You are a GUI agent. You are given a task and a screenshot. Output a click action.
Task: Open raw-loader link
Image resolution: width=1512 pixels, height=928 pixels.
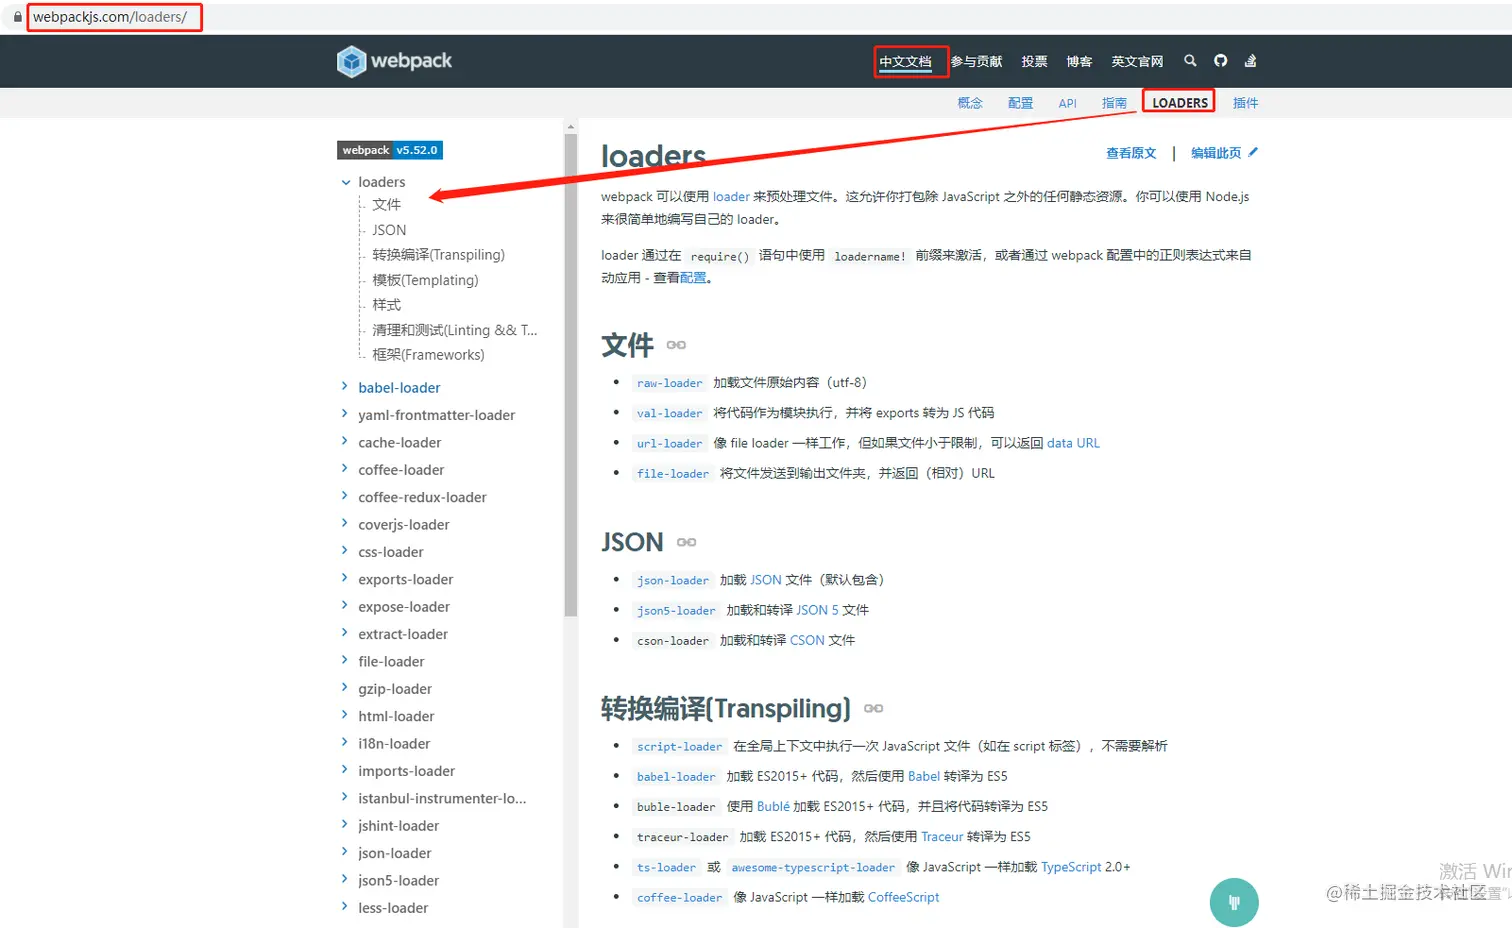pyautogui.click(x=670, y=383)
